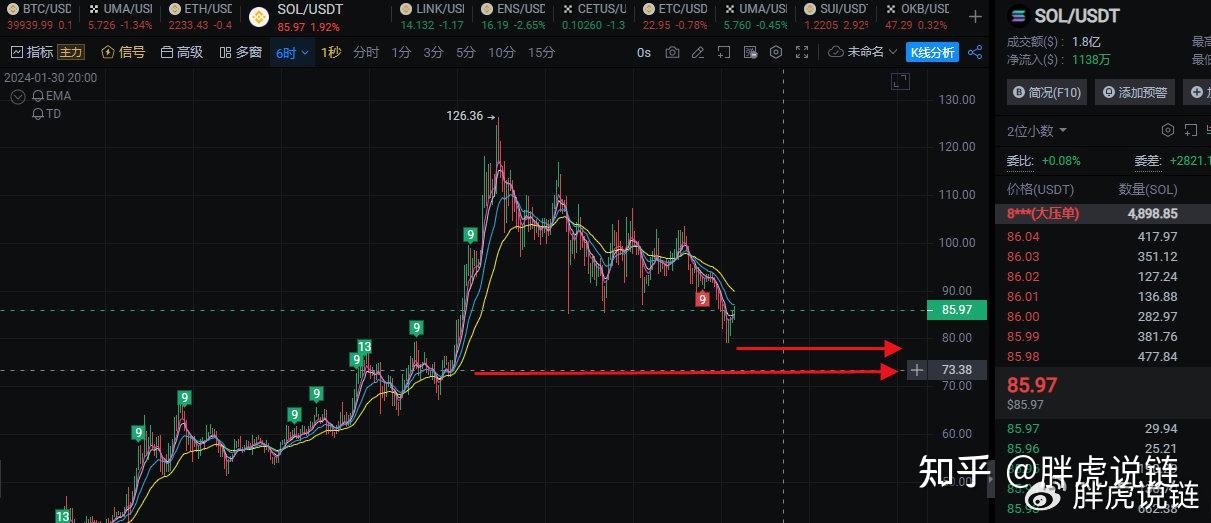The height and width of the screenshot is (523, 1211).
Task: Select the 1秒 timeframe
Action: pos(330,52)
